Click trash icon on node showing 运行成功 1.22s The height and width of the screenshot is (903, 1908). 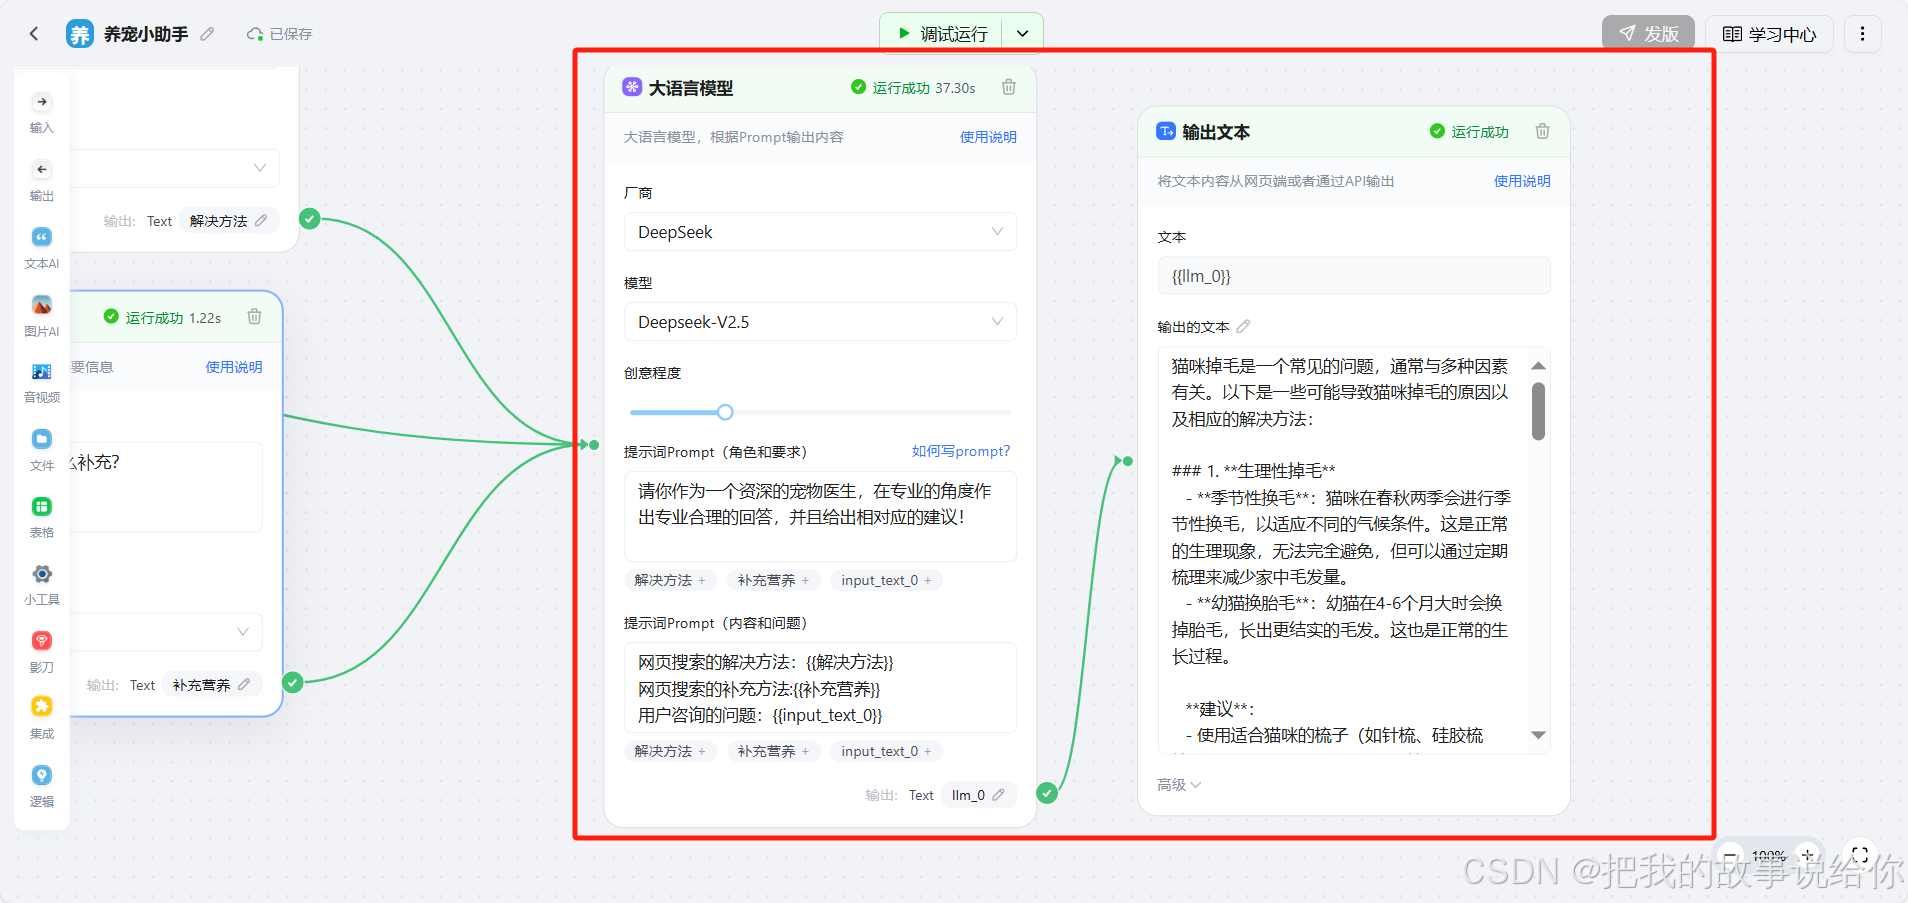point(254,317)
